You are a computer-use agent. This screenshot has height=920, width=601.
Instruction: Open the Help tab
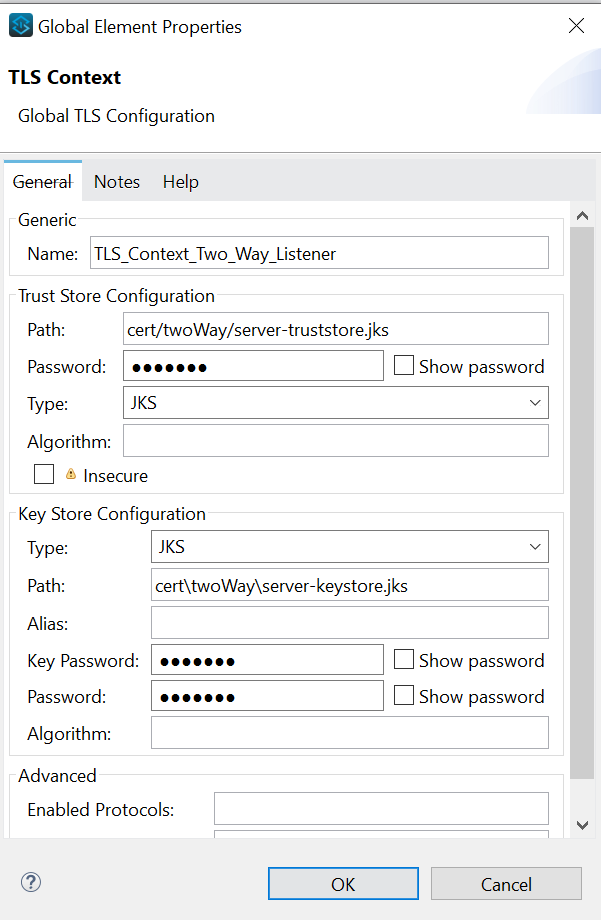(181, 181)
